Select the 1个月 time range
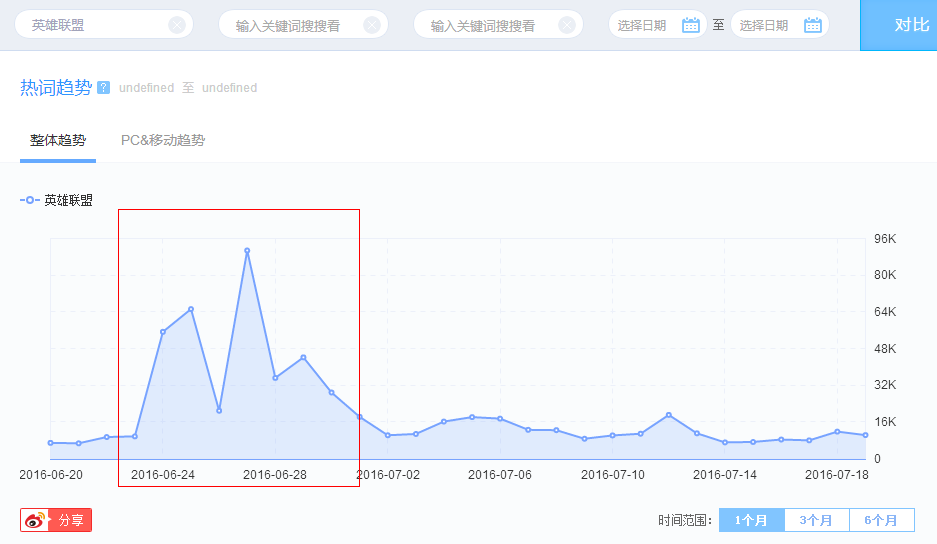The width and height of the screenshot is (937, 544). tap(751, 520)
